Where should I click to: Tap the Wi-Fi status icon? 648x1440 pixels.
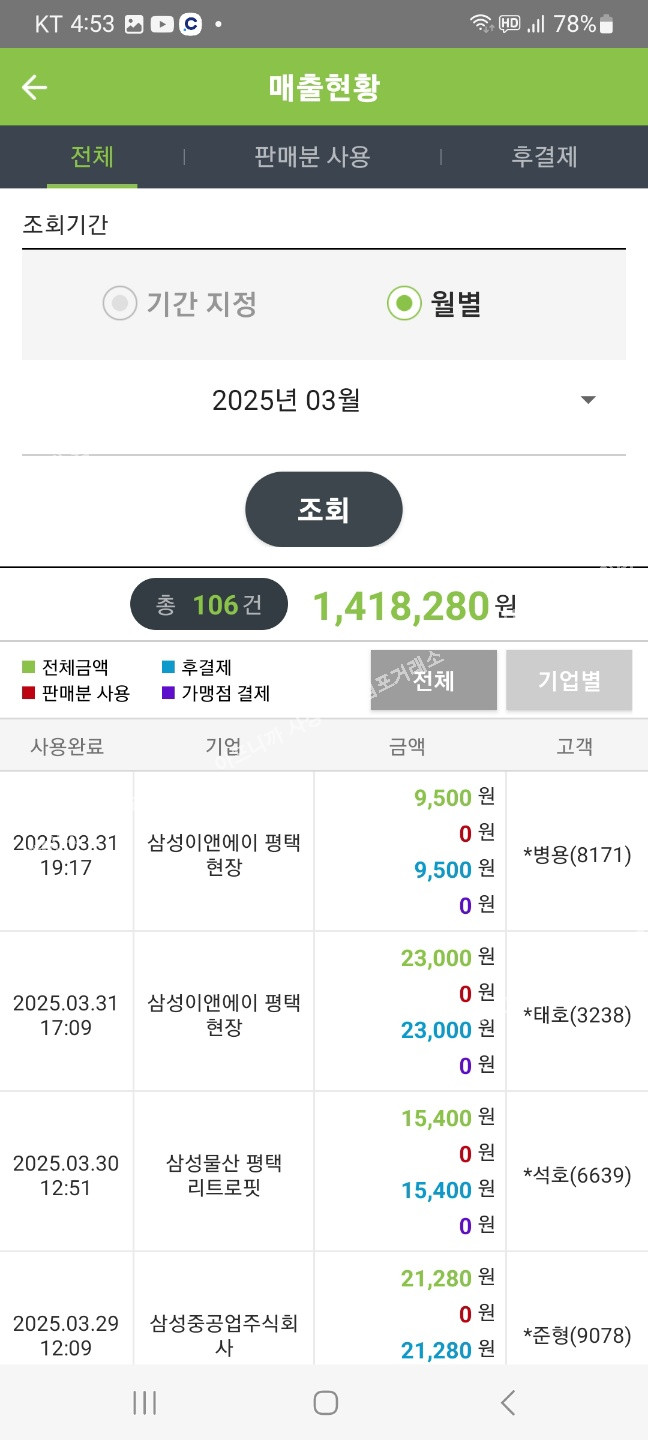[x=481, y=24]
